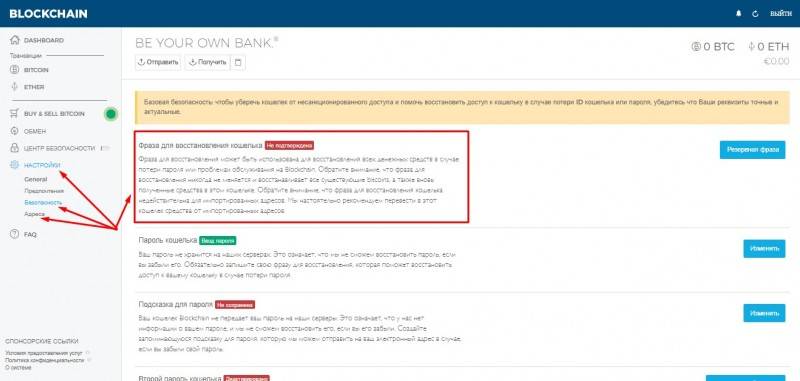Click the refresh icon in header
The height and width of the screenshot is (381, 800).
(x=756, y=14)
